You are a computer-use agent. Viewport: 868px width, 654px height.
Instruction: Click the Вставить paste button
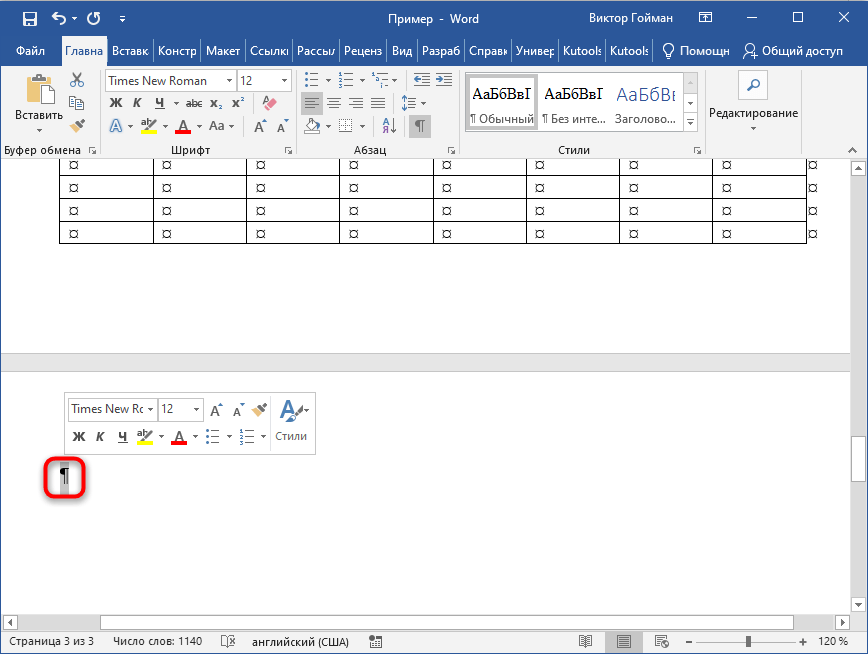click(39, 96)
